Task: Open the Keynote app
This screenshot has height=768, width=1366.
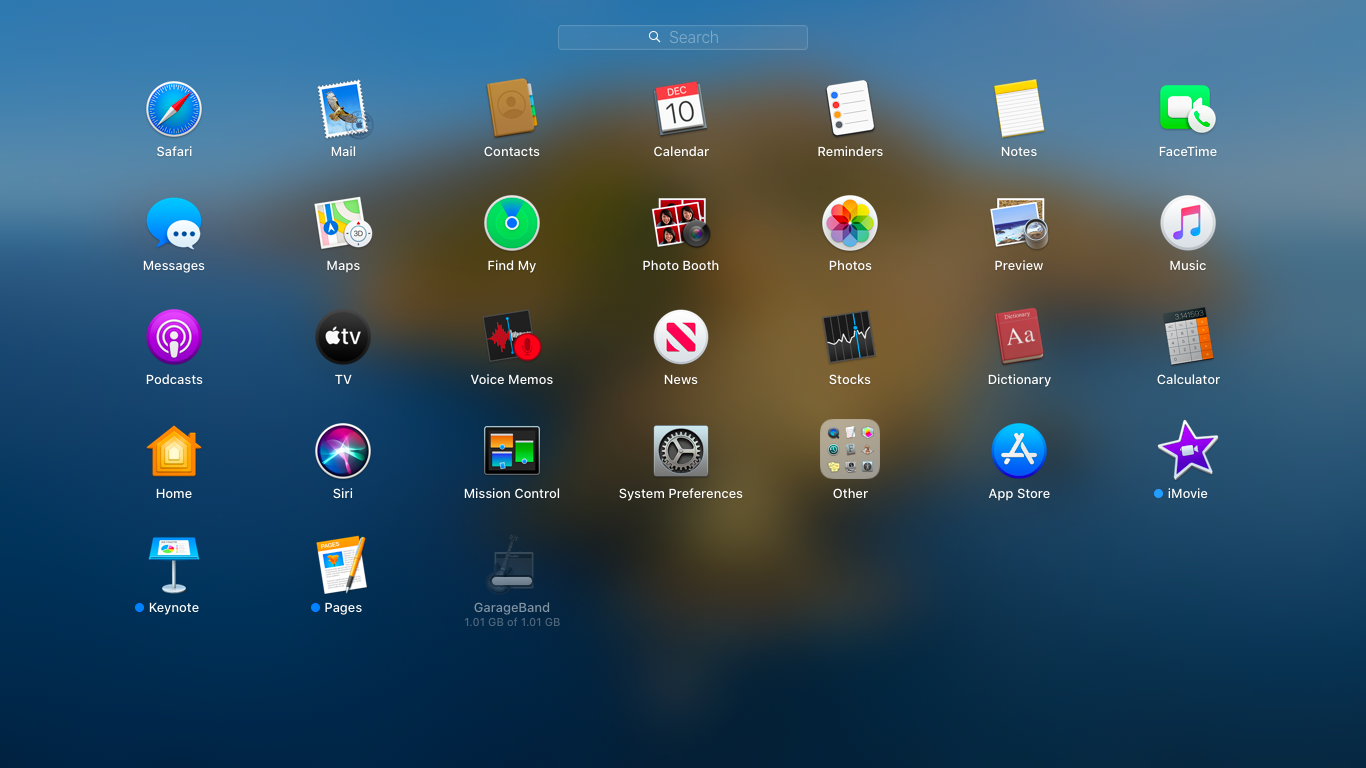Action: coord(174,565)
